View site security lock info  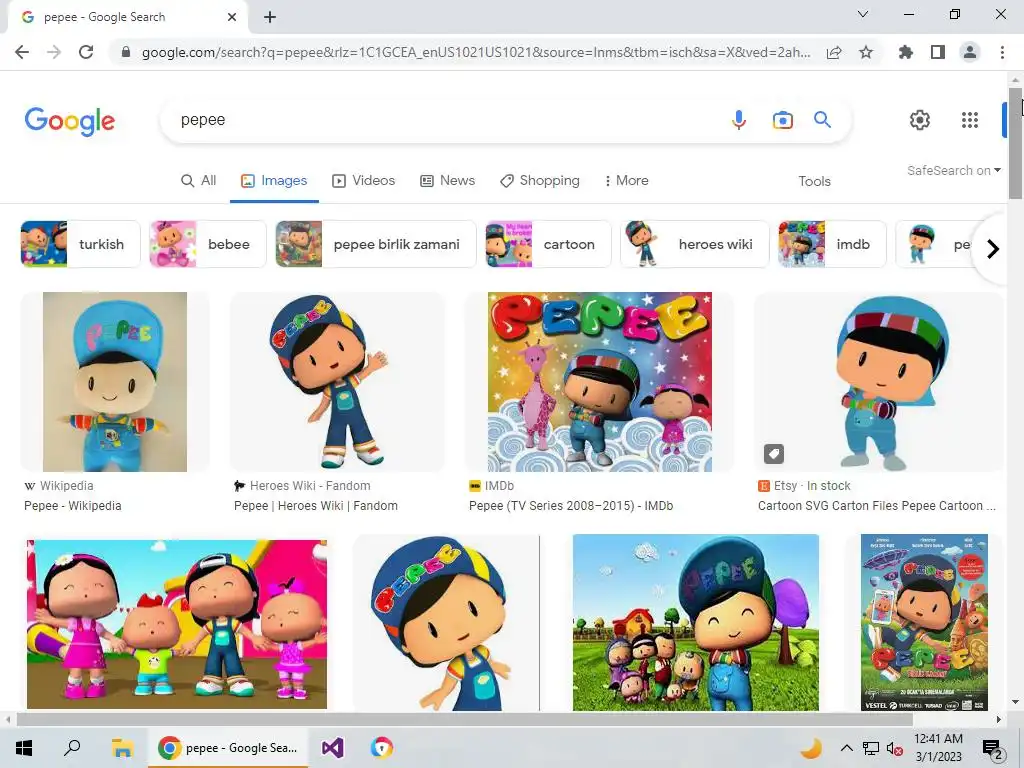(126, 52)
